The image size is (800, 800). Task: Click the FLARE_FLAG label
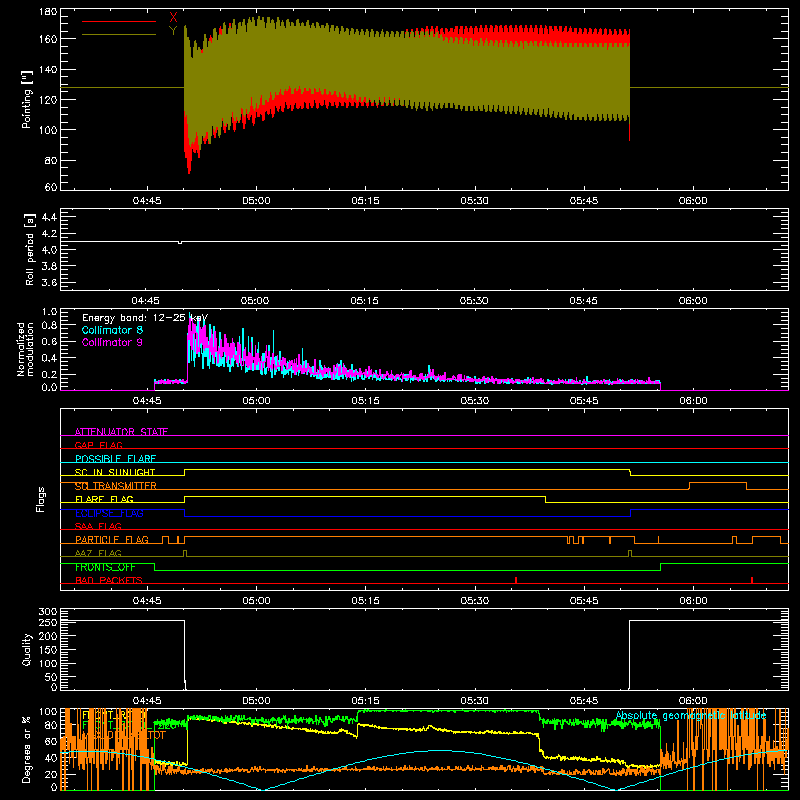[x=104, y=499]
